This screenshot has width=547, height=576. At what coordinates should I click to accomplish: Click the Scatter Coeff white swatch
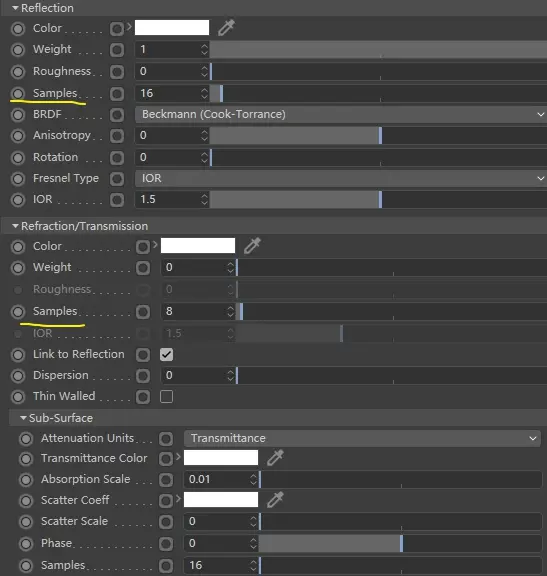point(221,500)
